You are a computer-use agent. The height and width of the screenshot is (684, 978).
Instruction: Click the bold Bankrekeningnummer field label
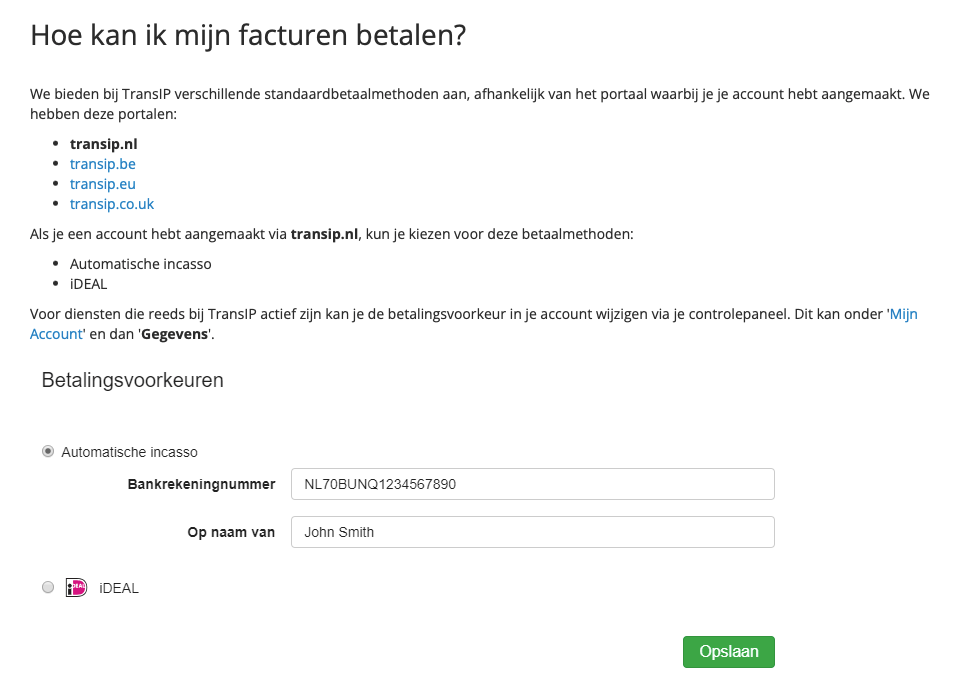(x=201, y=484)
